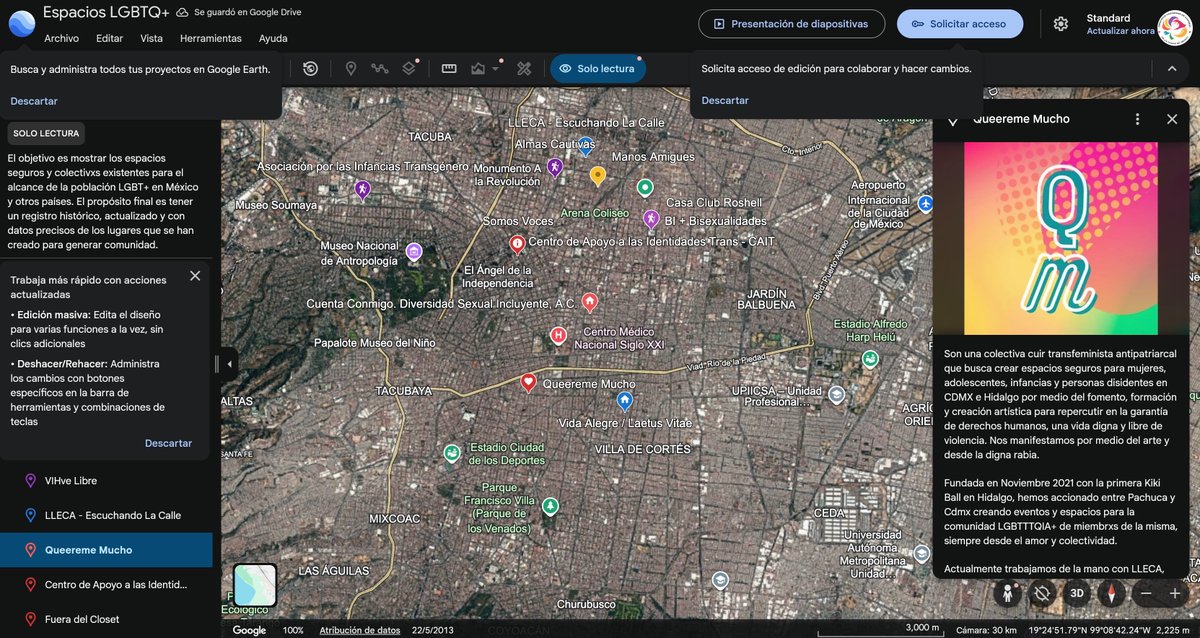Viewport: 1200px width, 638px height.
Task: Dismiss the projects search tooltip with Descartar
Action: click(x=34, y=101)
